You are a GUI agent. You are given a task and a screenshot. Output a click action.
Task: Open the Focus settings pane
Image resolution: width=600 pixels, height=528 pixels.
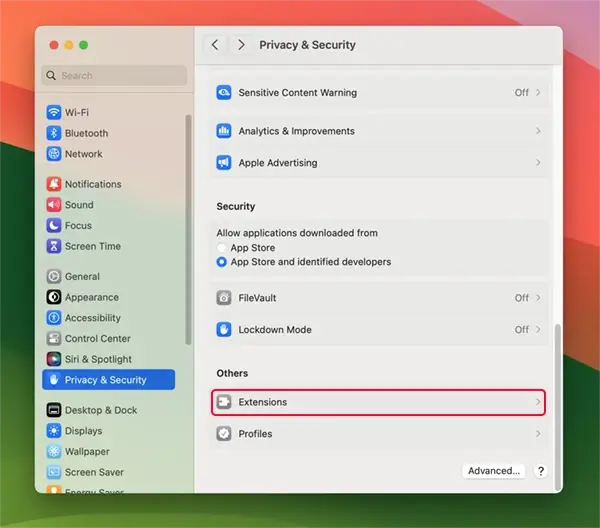(109, 225)
